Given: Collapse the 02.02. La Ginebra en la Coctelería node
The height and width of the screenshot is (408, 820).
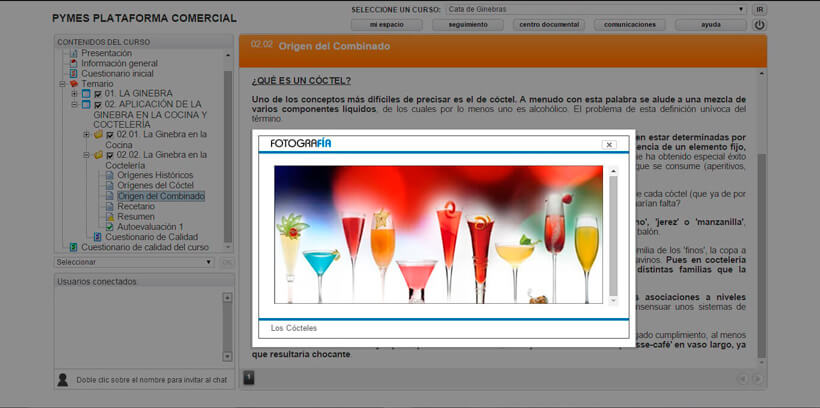Looking at the screenshot, I should click(86, 155).
